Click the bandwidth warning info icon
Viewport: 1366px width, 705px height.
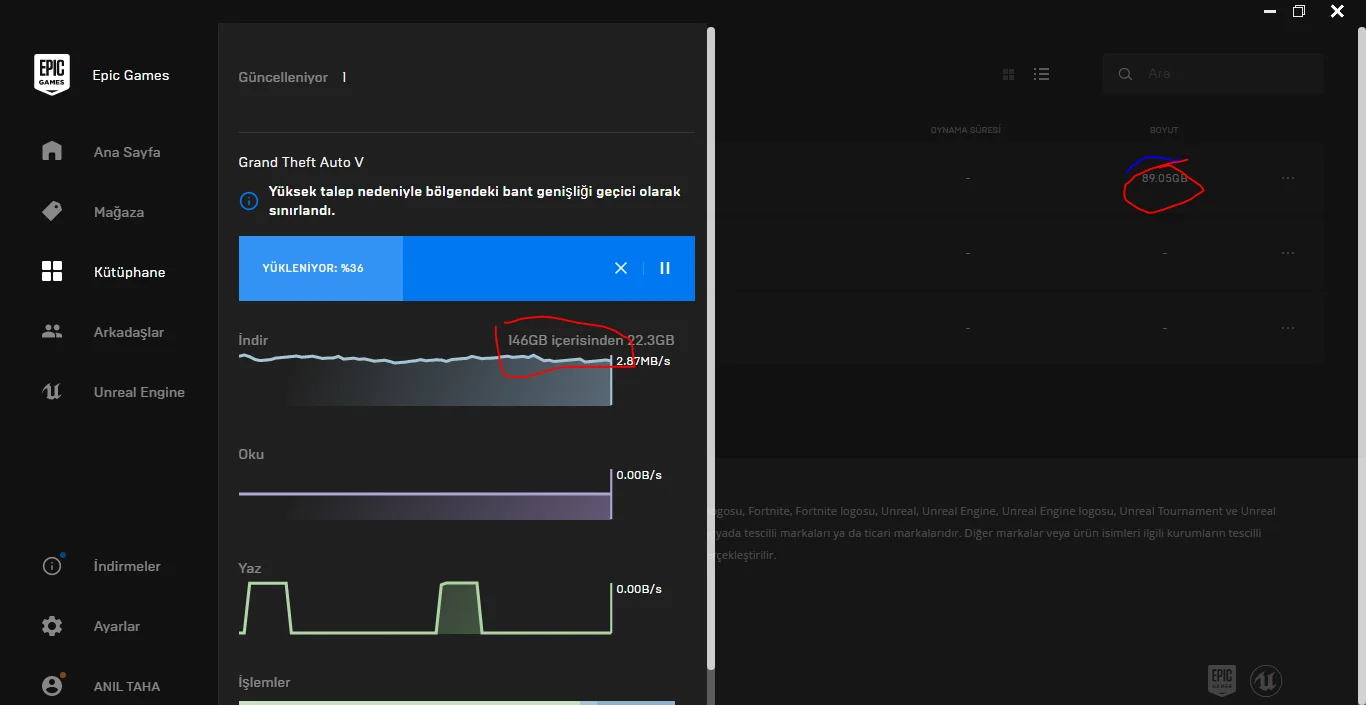tap(249, 201)
